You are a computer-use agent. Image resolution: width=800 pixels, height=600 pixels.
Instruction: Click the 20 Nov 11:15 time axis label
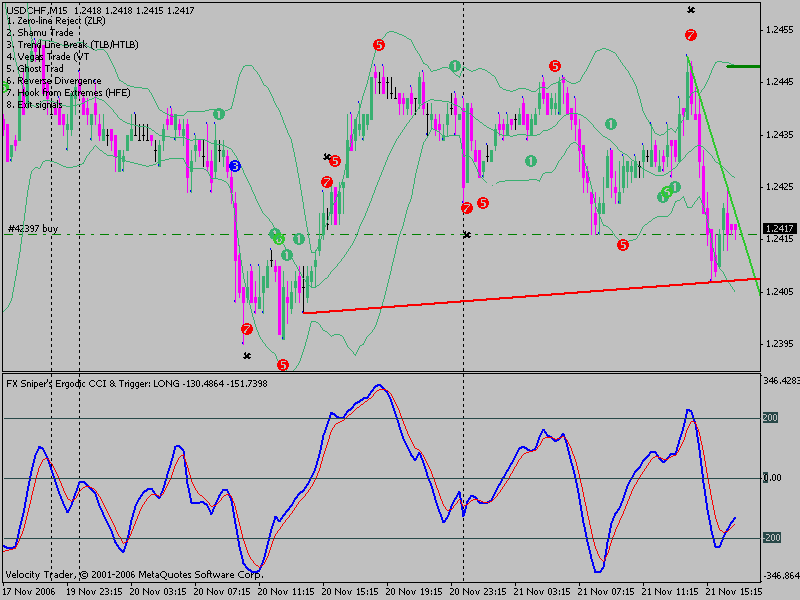[x=286, y=592]
